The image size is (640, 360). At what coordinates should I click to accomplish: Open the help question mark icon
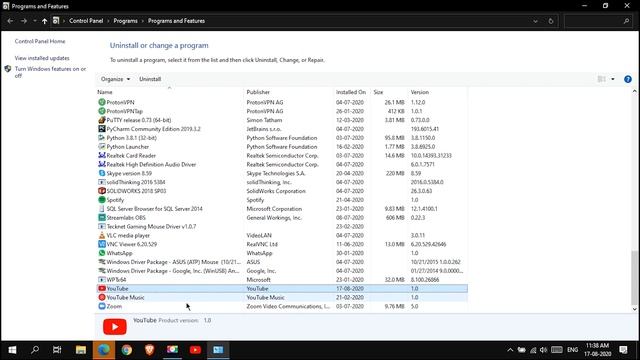(x=628, y=79)
